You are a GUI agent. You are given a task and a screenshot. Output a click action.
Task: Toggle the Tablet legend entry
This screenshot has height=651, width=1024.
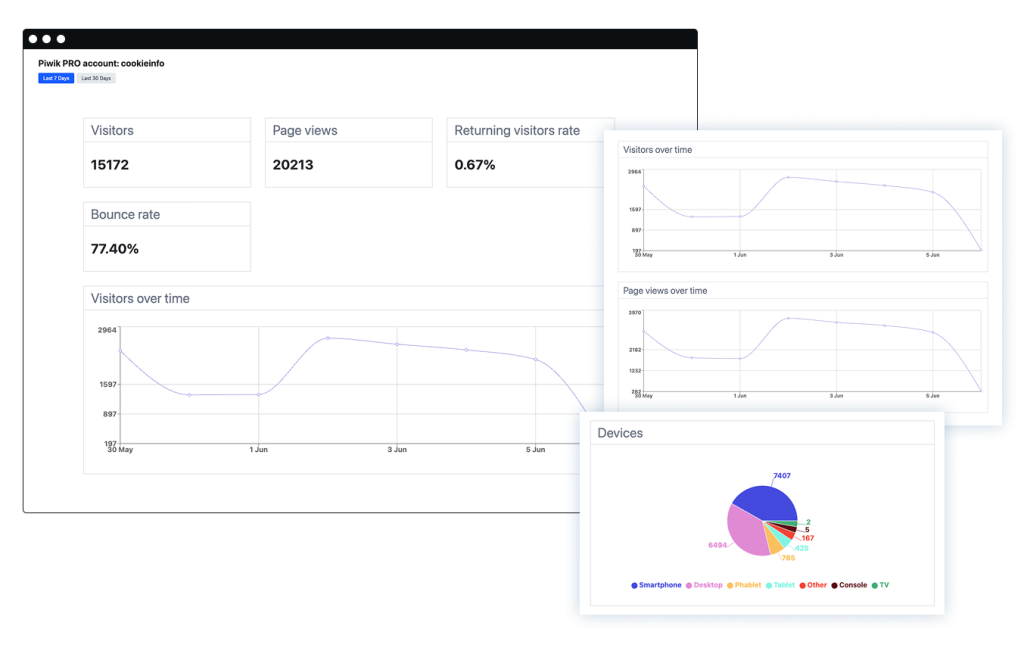[x=781, y=585]
